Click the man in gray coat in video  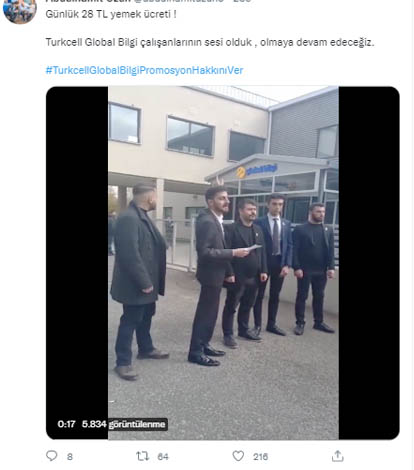[x=139, y=281]
